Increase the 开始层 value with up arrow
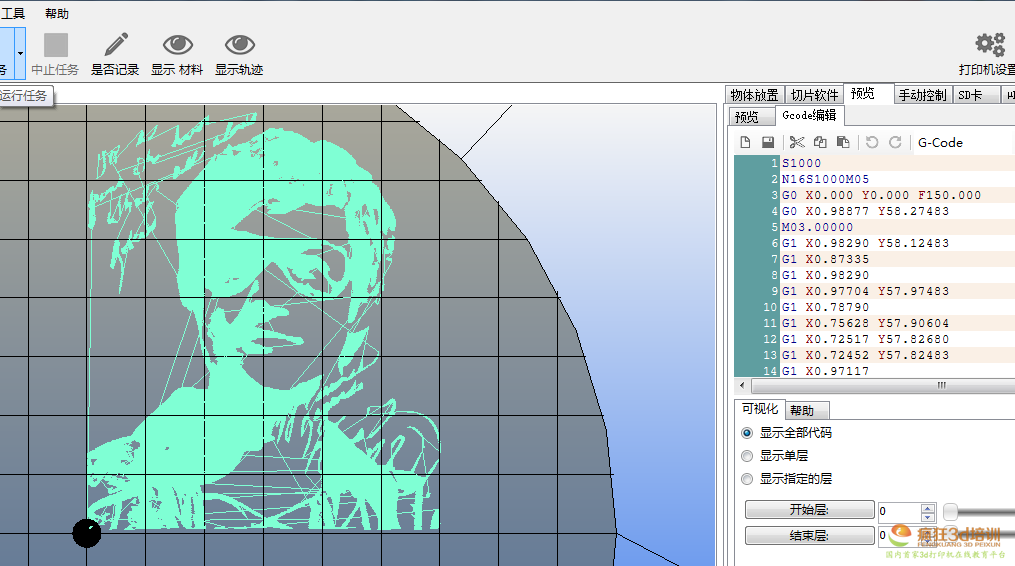 pyautogui.click(x=928, y=506)
